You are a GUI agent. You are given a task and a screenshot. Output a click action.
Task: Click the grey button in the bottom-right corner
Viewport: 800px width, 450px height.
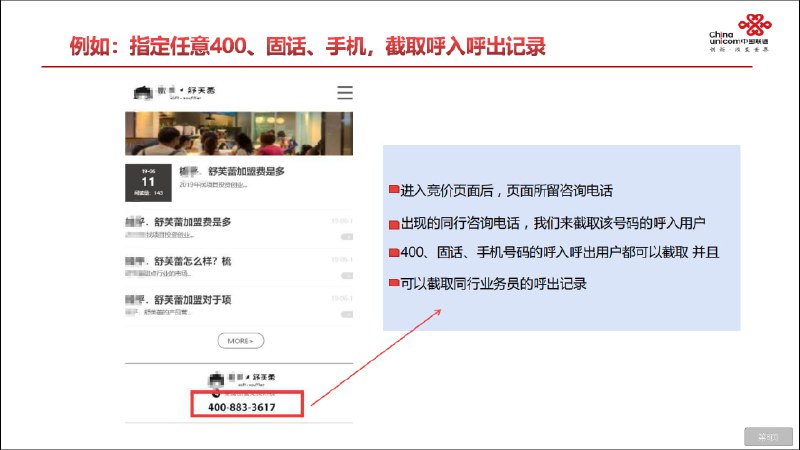click(767, 436)
